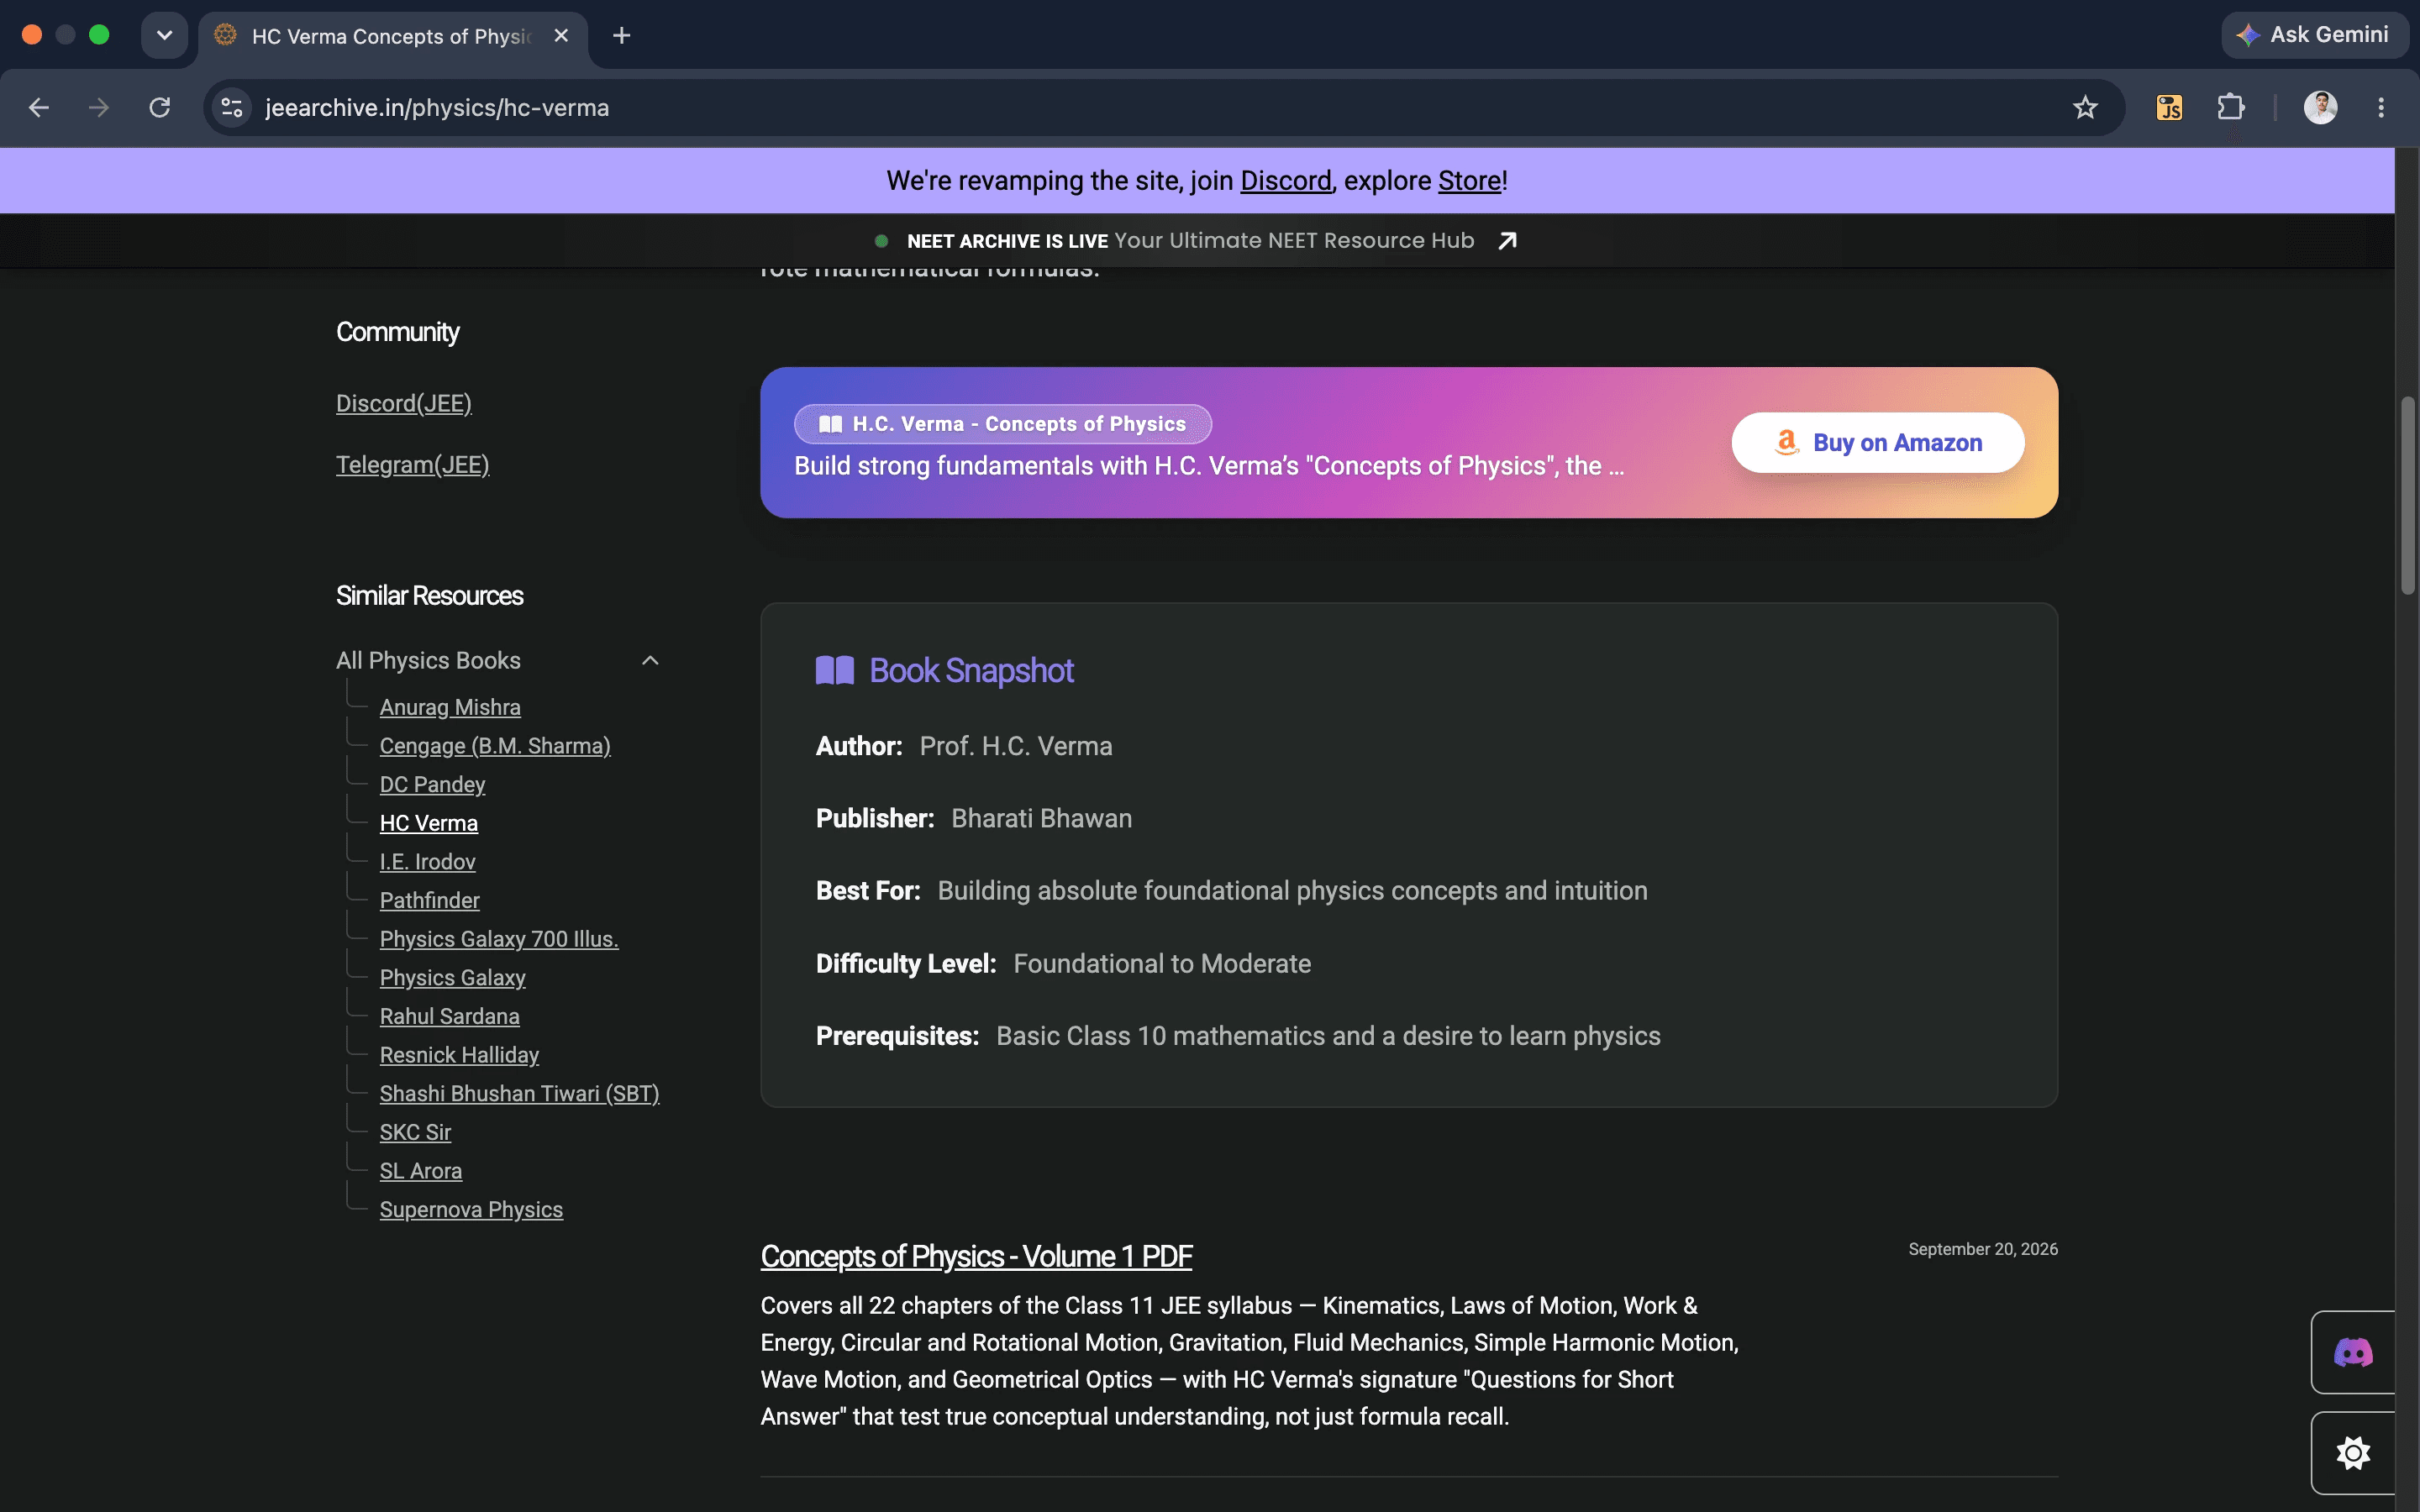
Task: Click the H.C. Verma - Concepts of Physics badge
Action: [1002, 424]
